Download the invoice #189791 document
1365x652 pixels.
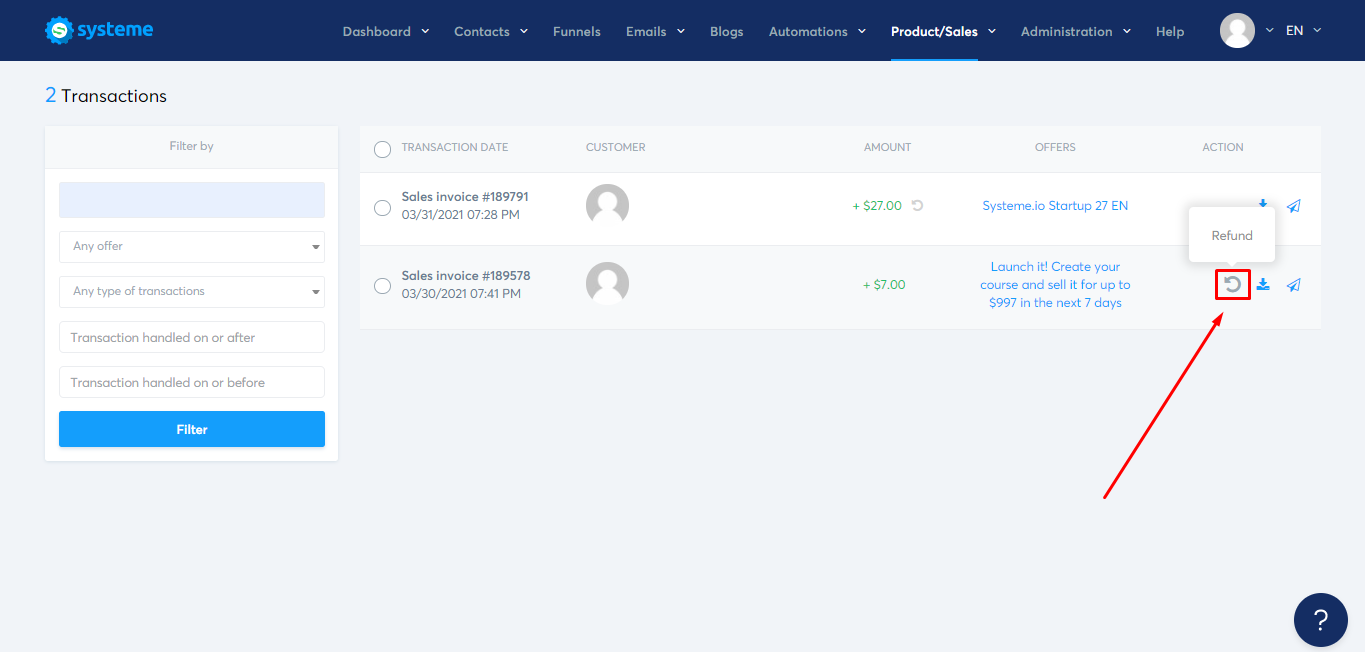1262,203
